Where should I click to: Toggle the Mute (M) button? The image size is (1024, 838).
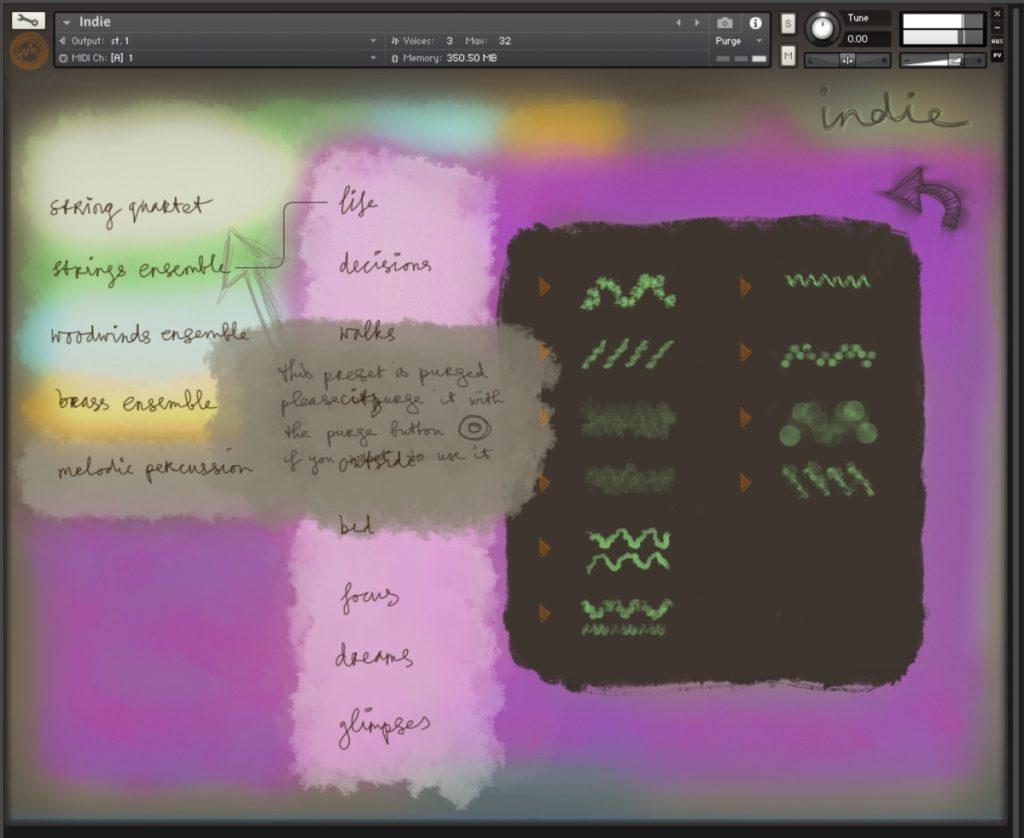788,56
